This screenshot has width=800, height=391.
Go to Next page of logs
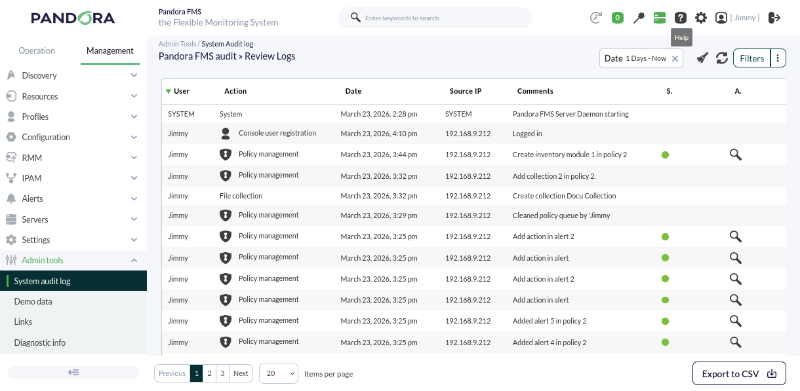[x=240, y=374]
